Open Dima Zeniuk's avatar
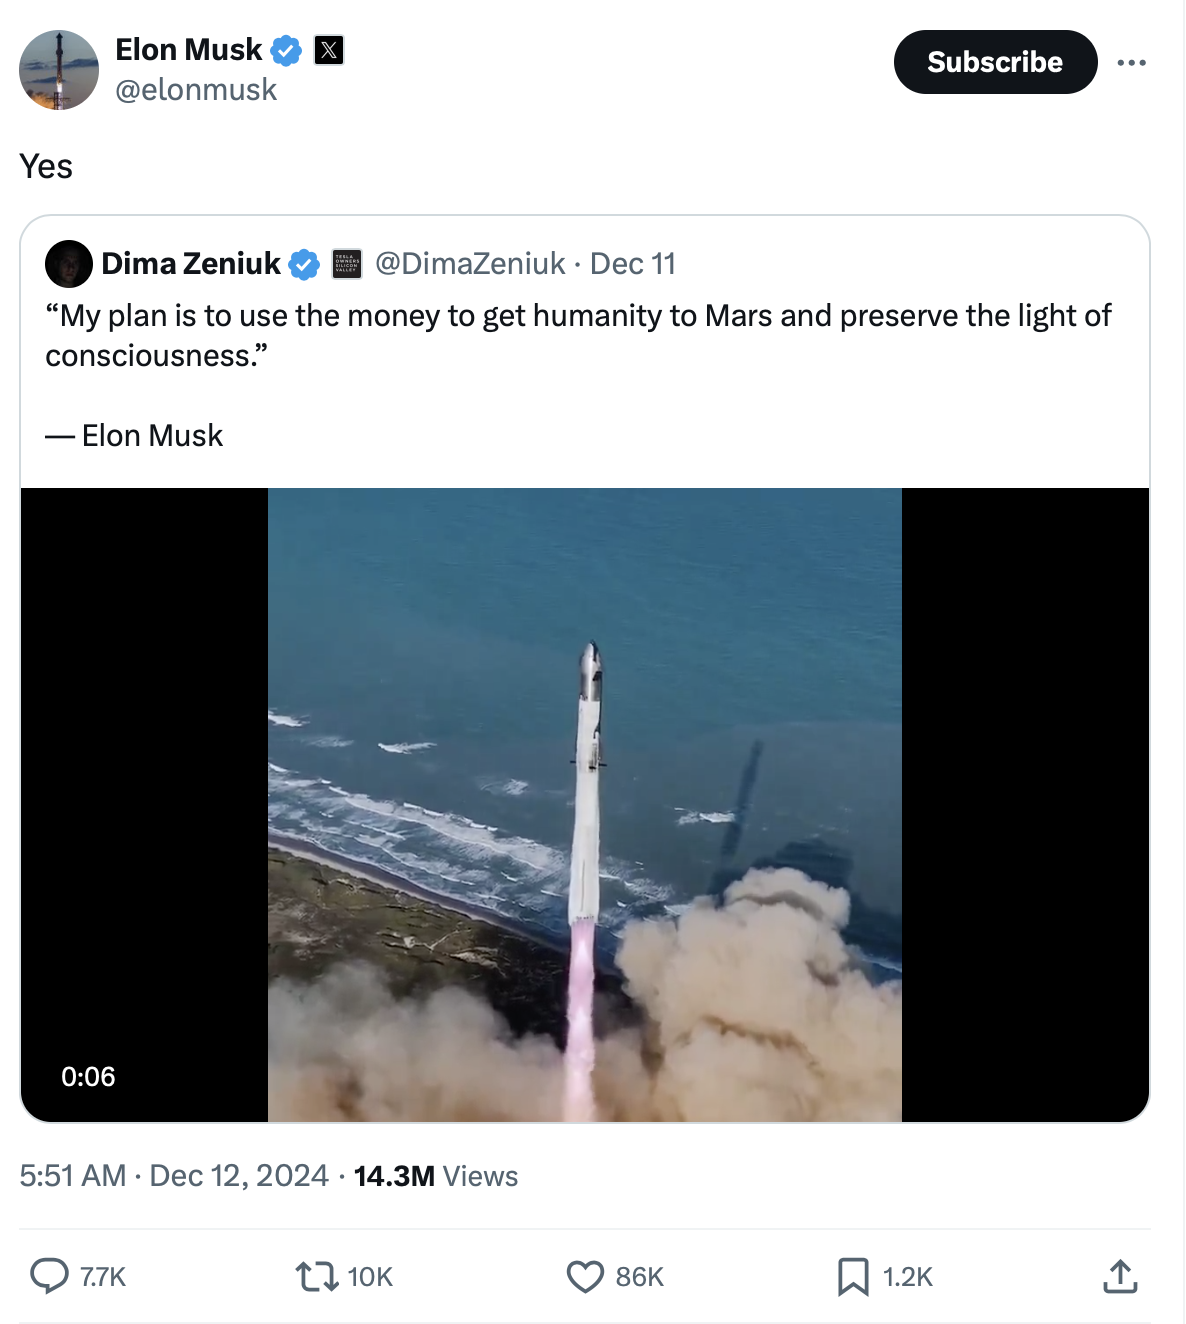This screenshot has height=1324, width=1186. pyautogui.click(x=69, y=264)
